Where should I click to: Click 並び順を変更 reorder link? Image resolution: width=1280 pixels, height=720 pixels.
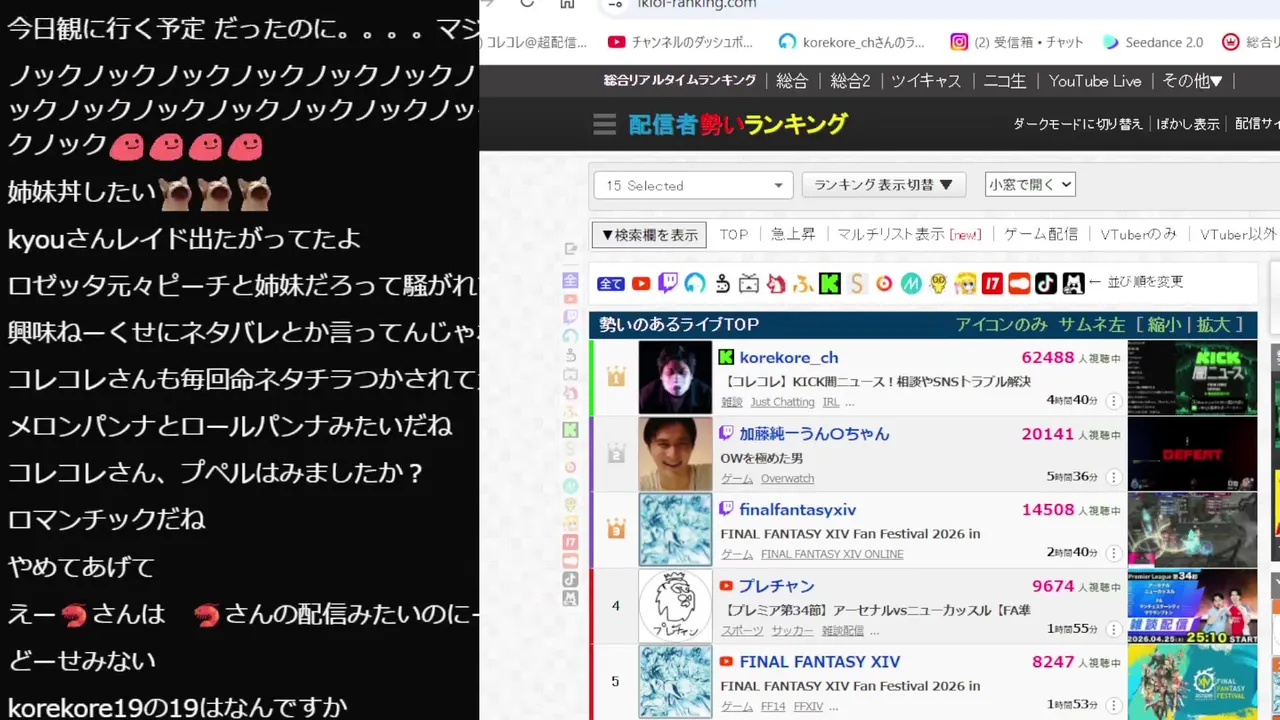tap(1143, 283)
